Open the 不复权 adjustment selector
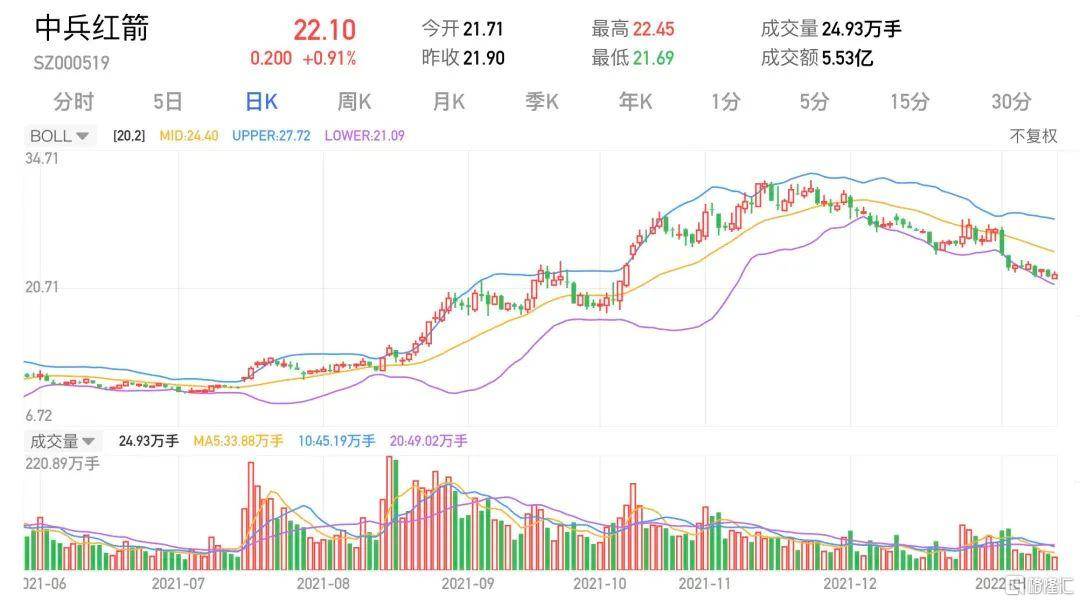Screen dimensions: 1080x602 (x=1033, y=136)
